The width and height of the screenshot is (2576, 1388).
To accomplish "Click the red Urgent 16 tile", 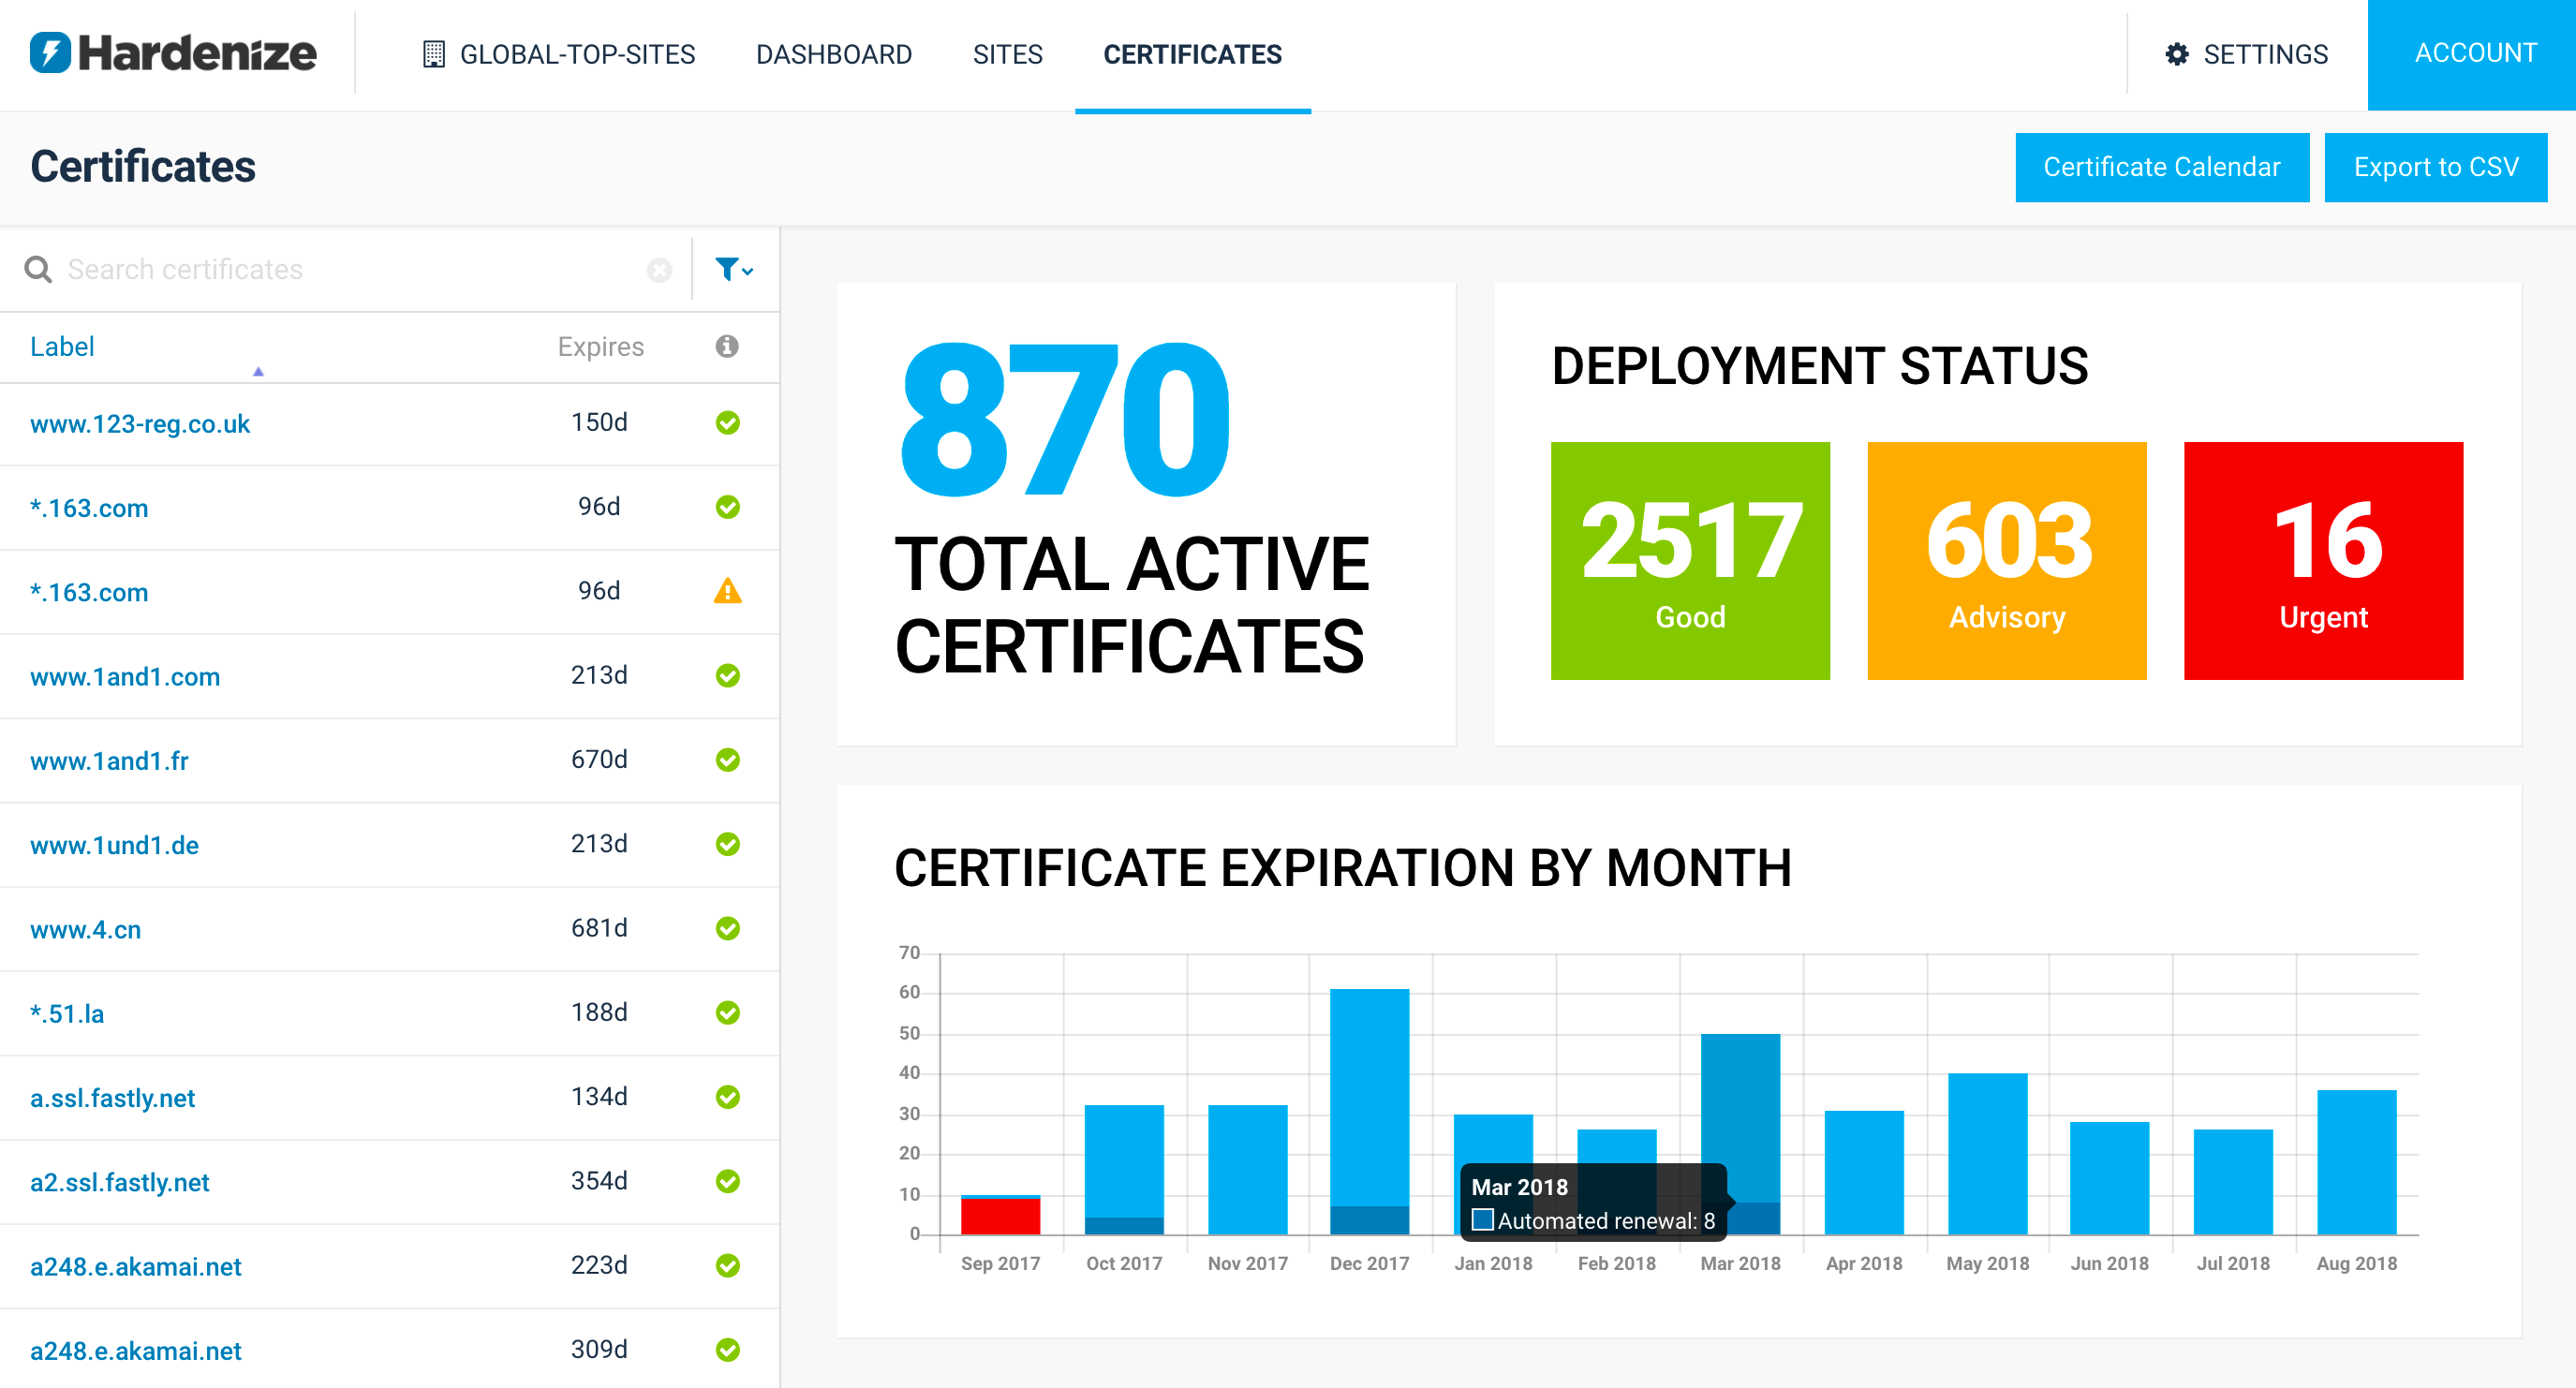I will point(2323,561).
